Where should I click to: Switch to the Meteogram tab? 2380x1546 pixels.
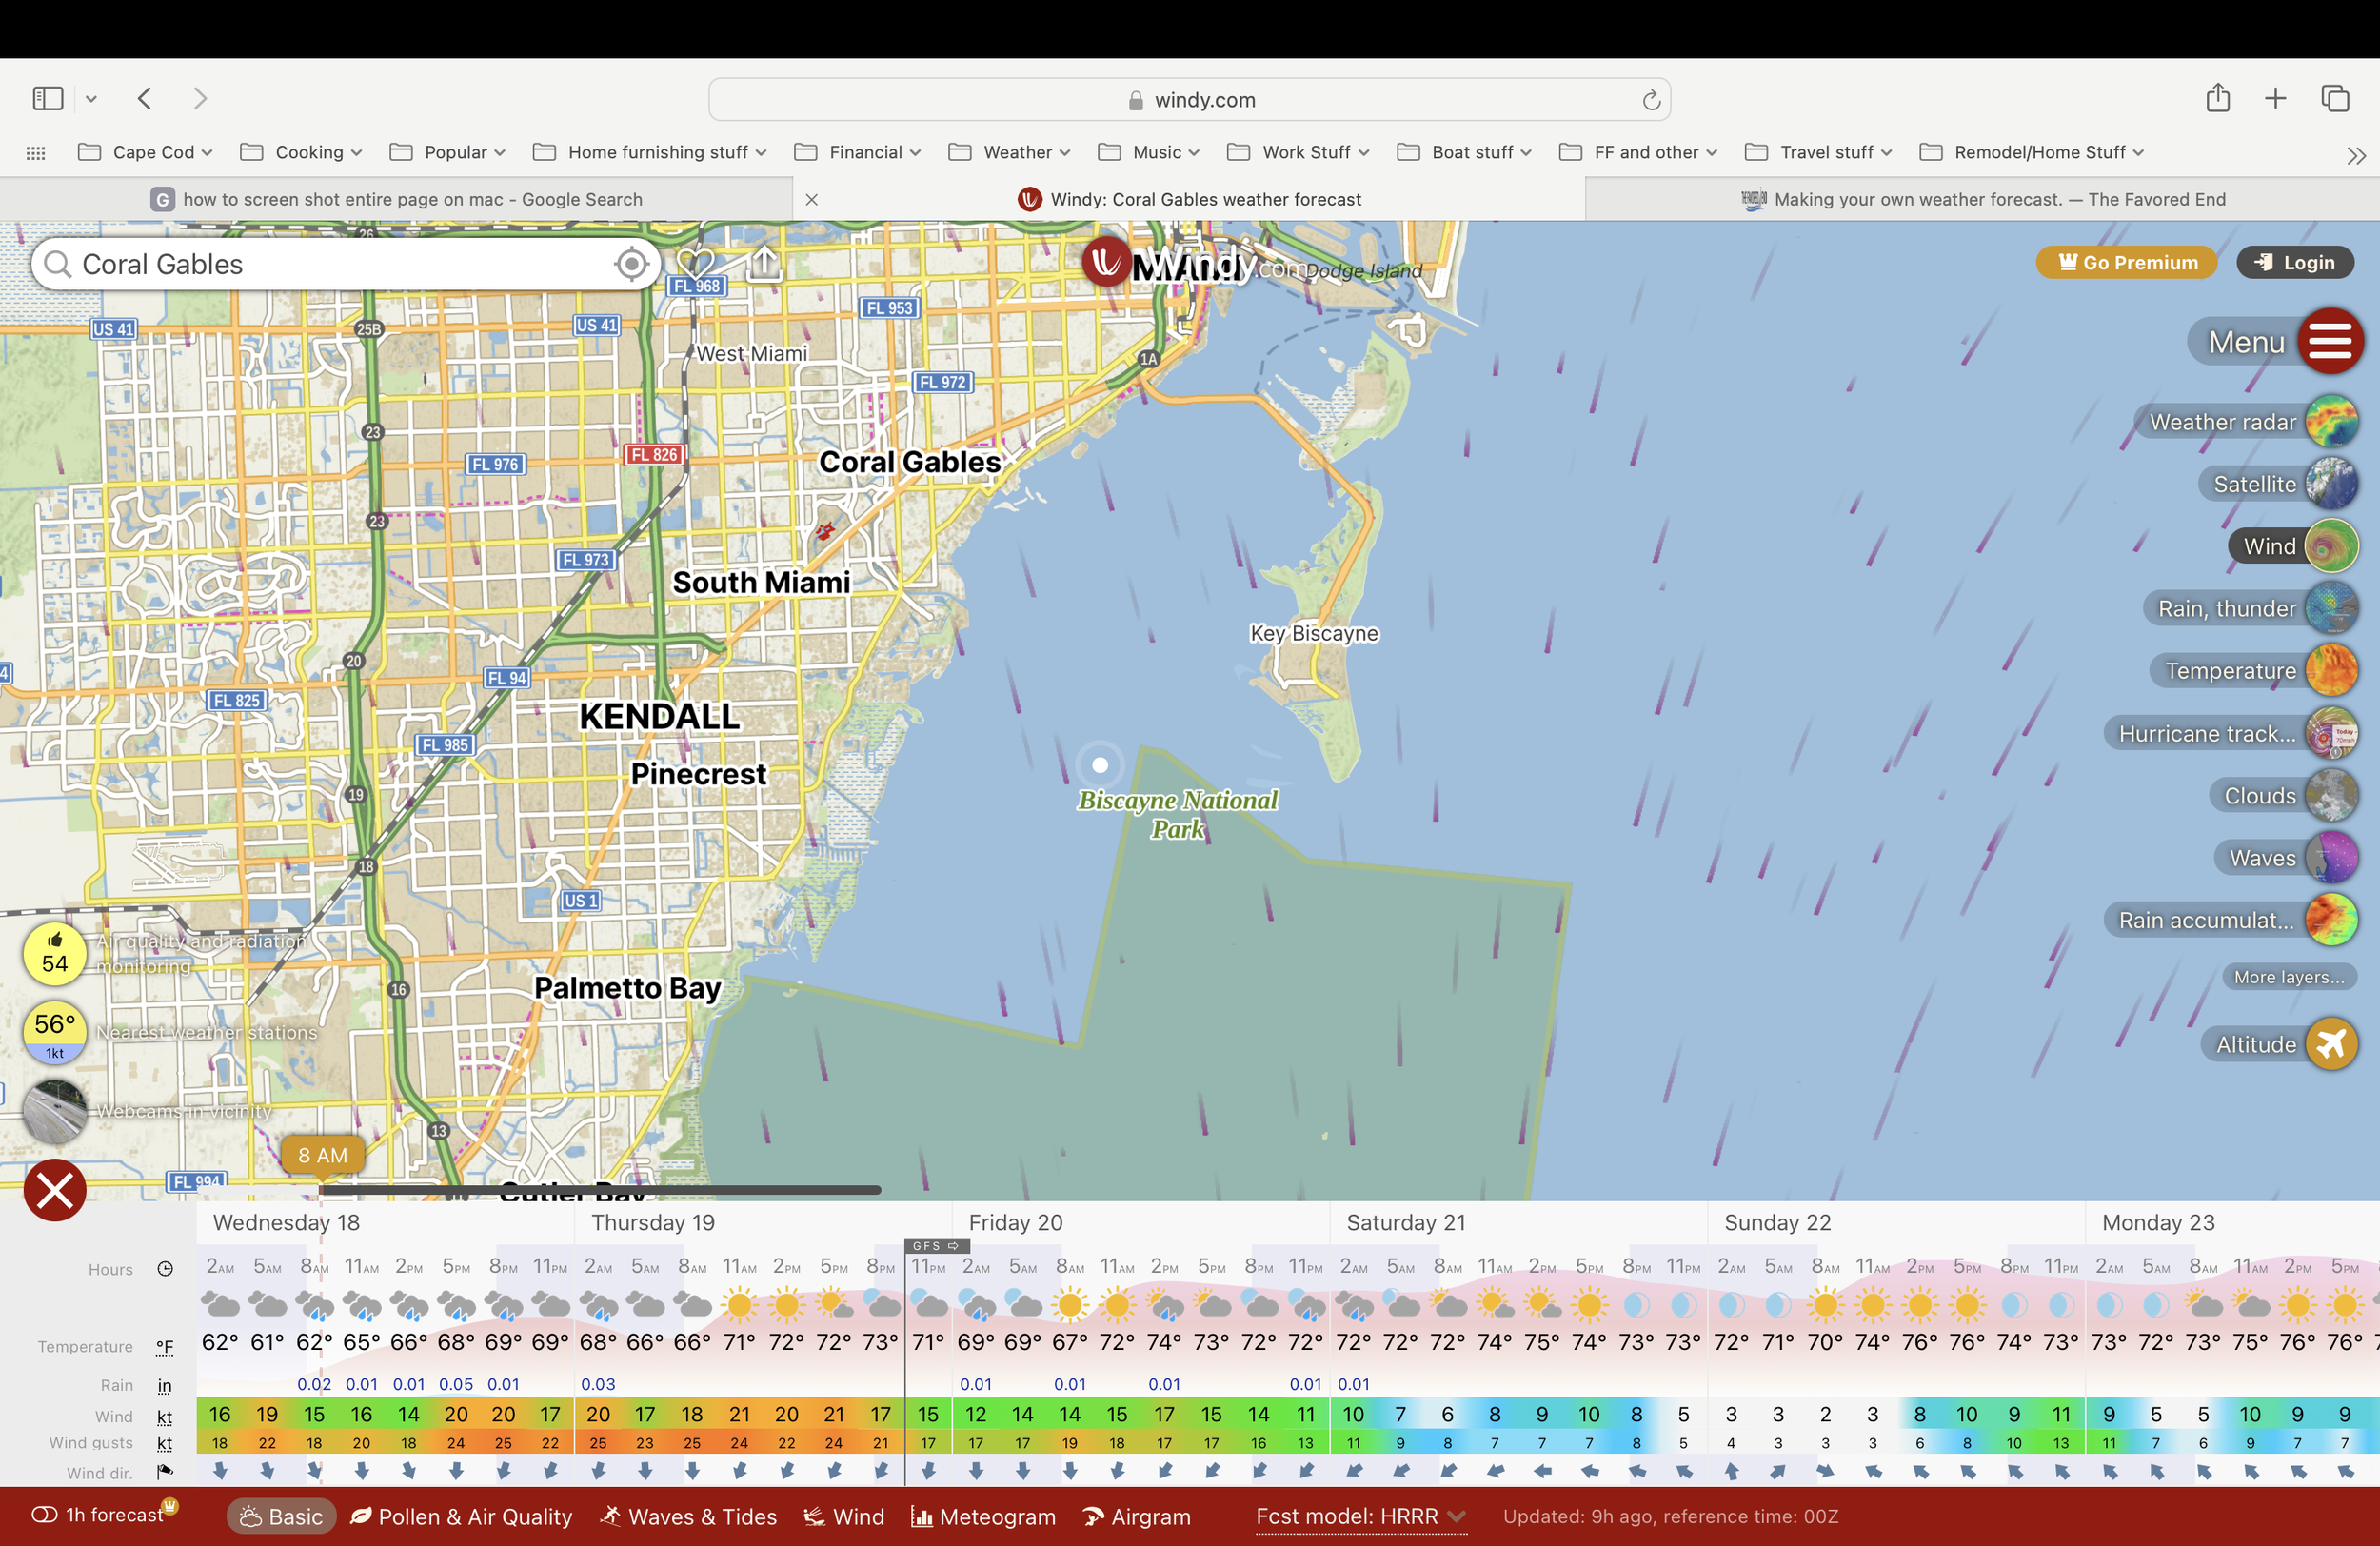coord(983,1516)
